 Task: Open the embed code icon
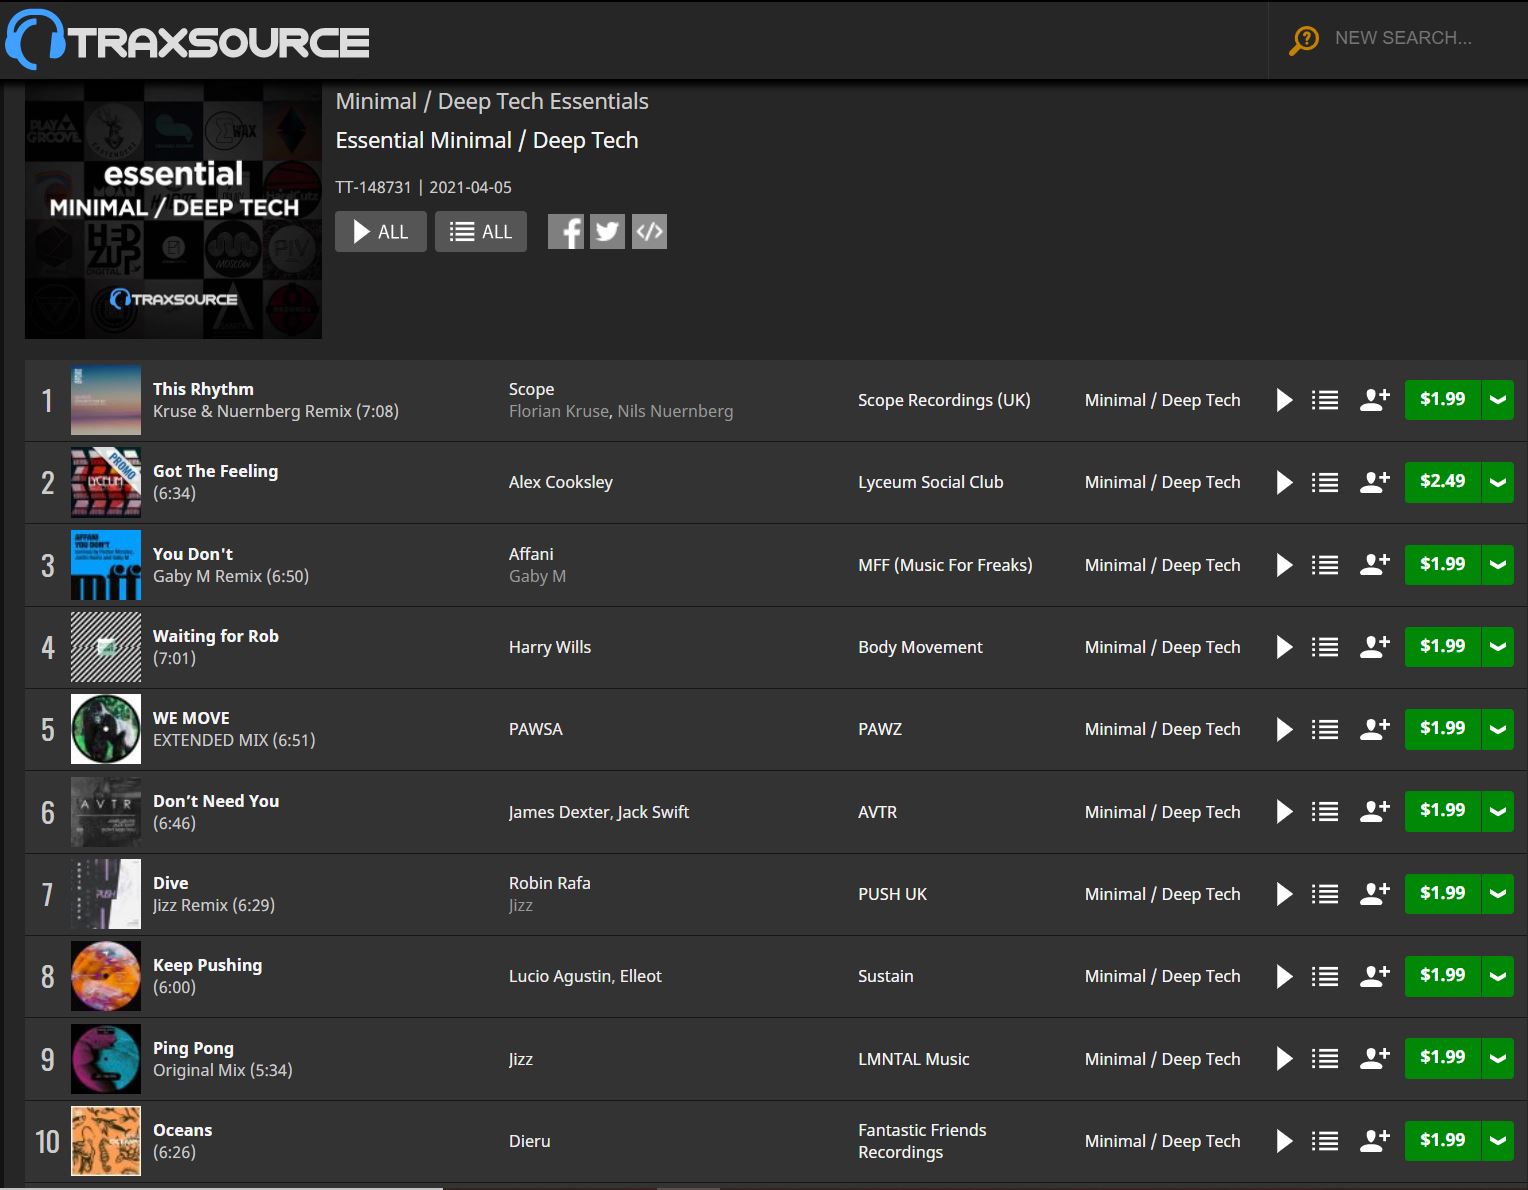pyautogui.click(x=649, y=231)
